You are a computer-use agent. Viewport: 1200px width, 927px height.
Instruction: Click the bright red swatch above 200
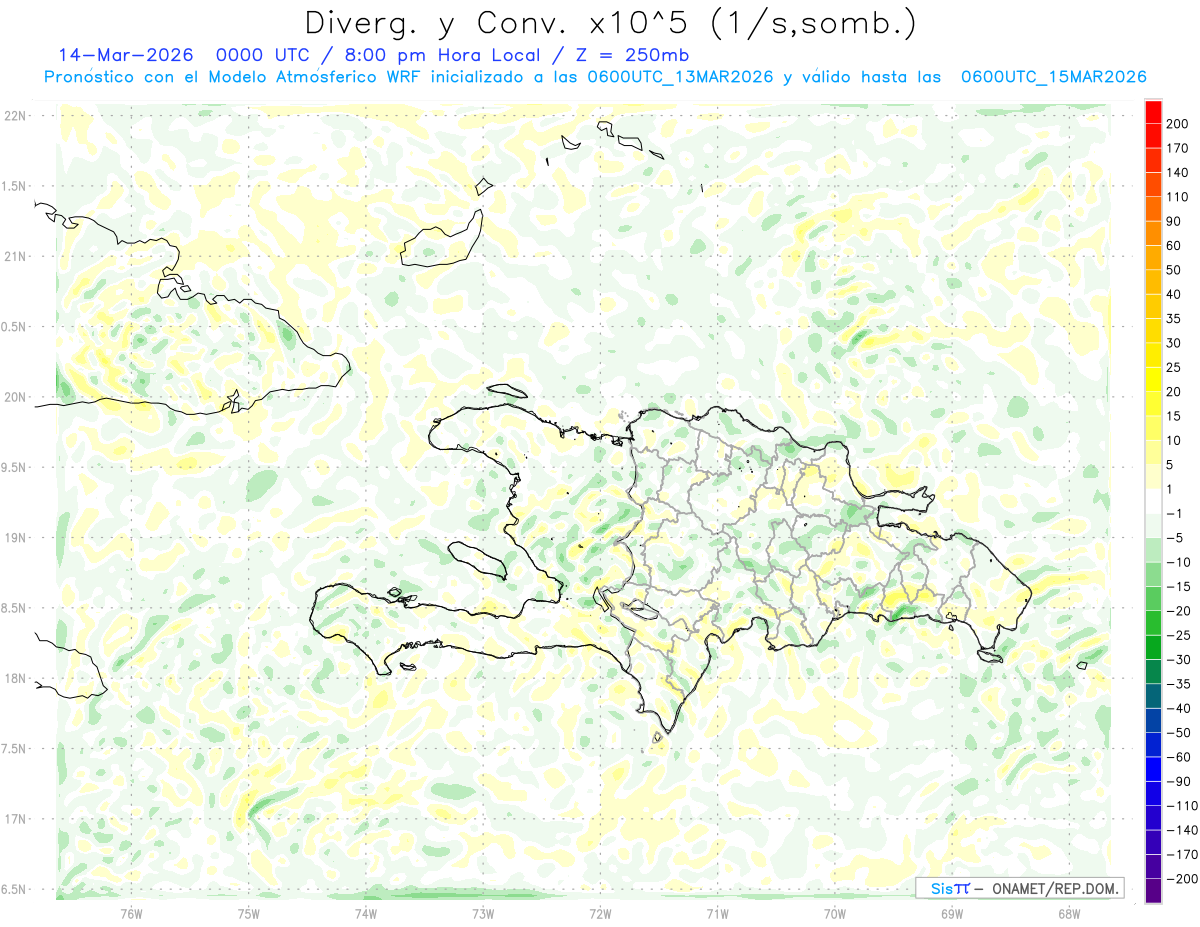coord(1153,112)
